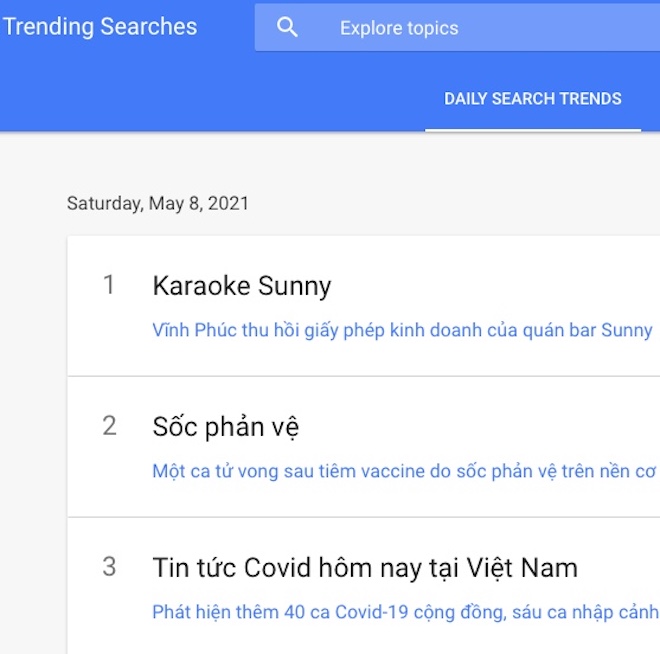
Task: Switch to the Daily Search Trends tab
Action: pos(532,99)
